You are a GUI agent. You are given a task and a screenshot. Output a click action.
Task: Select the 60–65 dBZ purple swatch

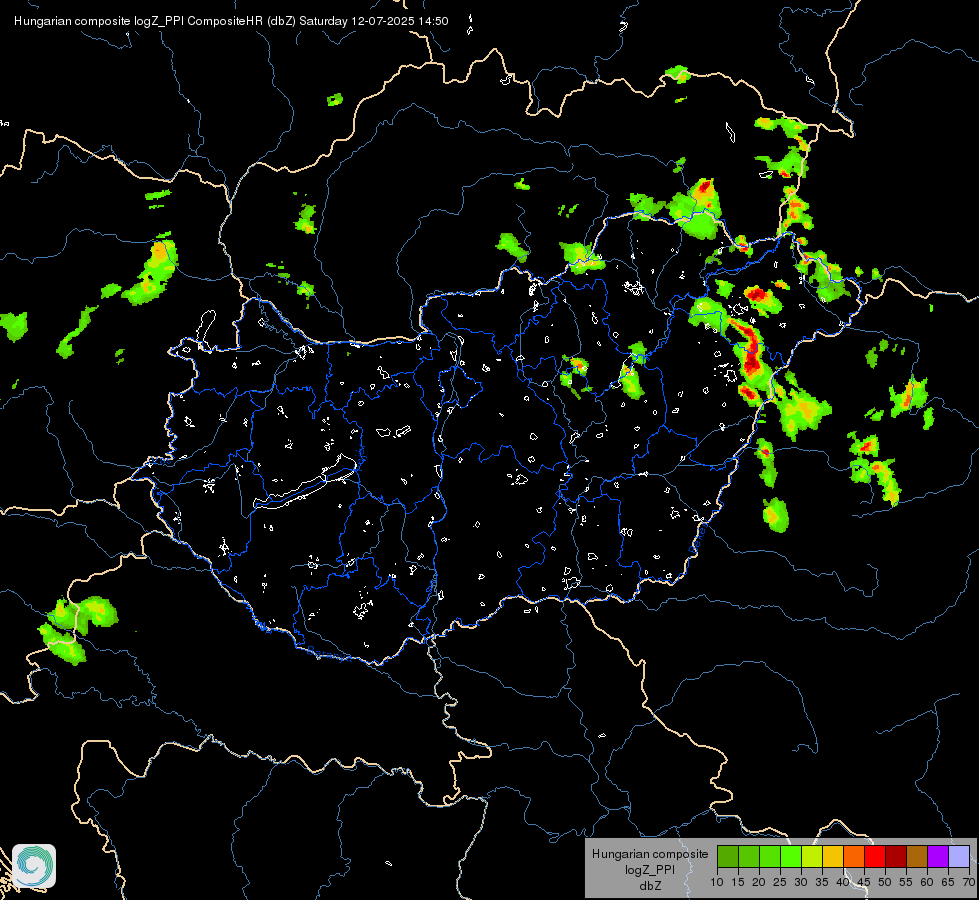[938, 856]
